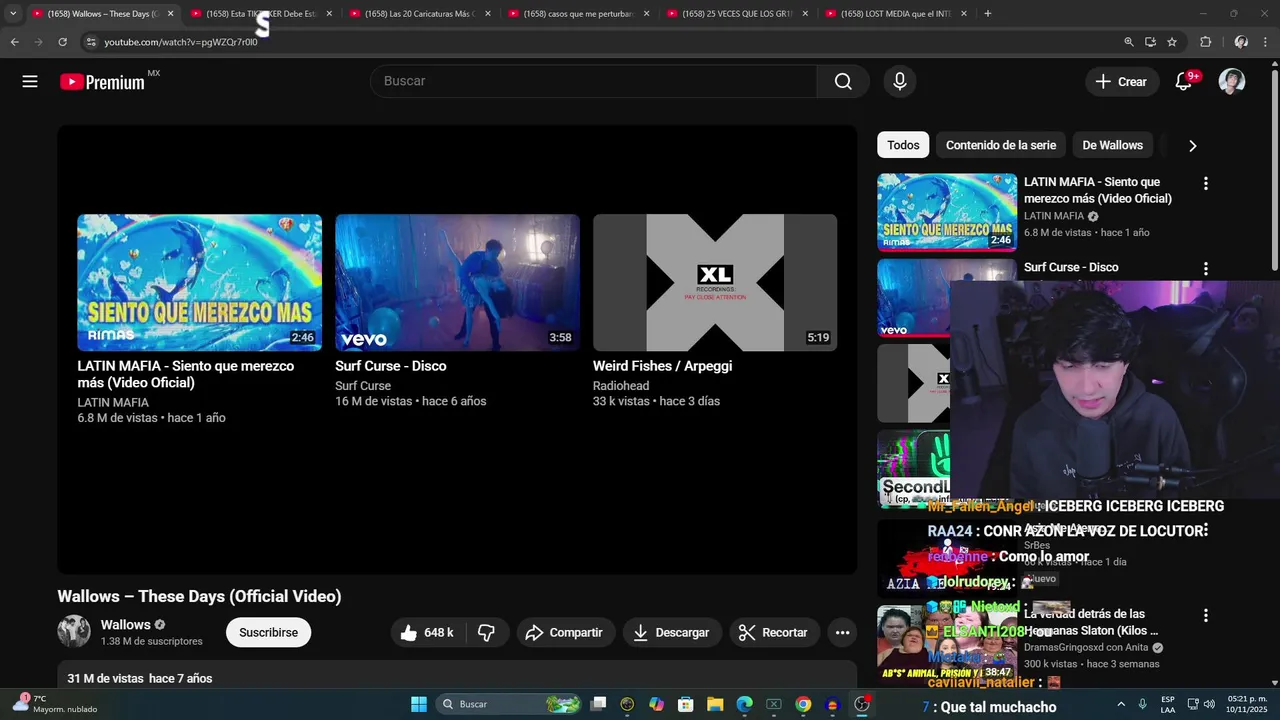Select the Contenido de la serie chip
Viewport: 1280px width, 720px height.
click(x=1001, y=145)
